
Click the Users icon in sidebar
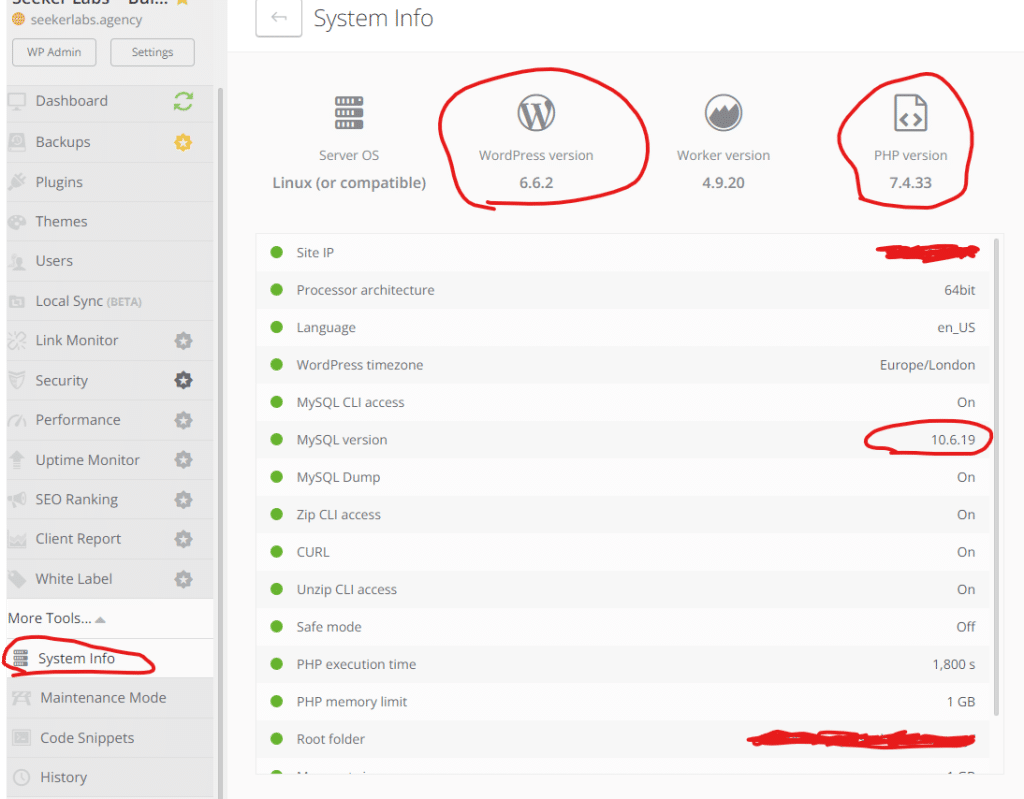[17, 261]
